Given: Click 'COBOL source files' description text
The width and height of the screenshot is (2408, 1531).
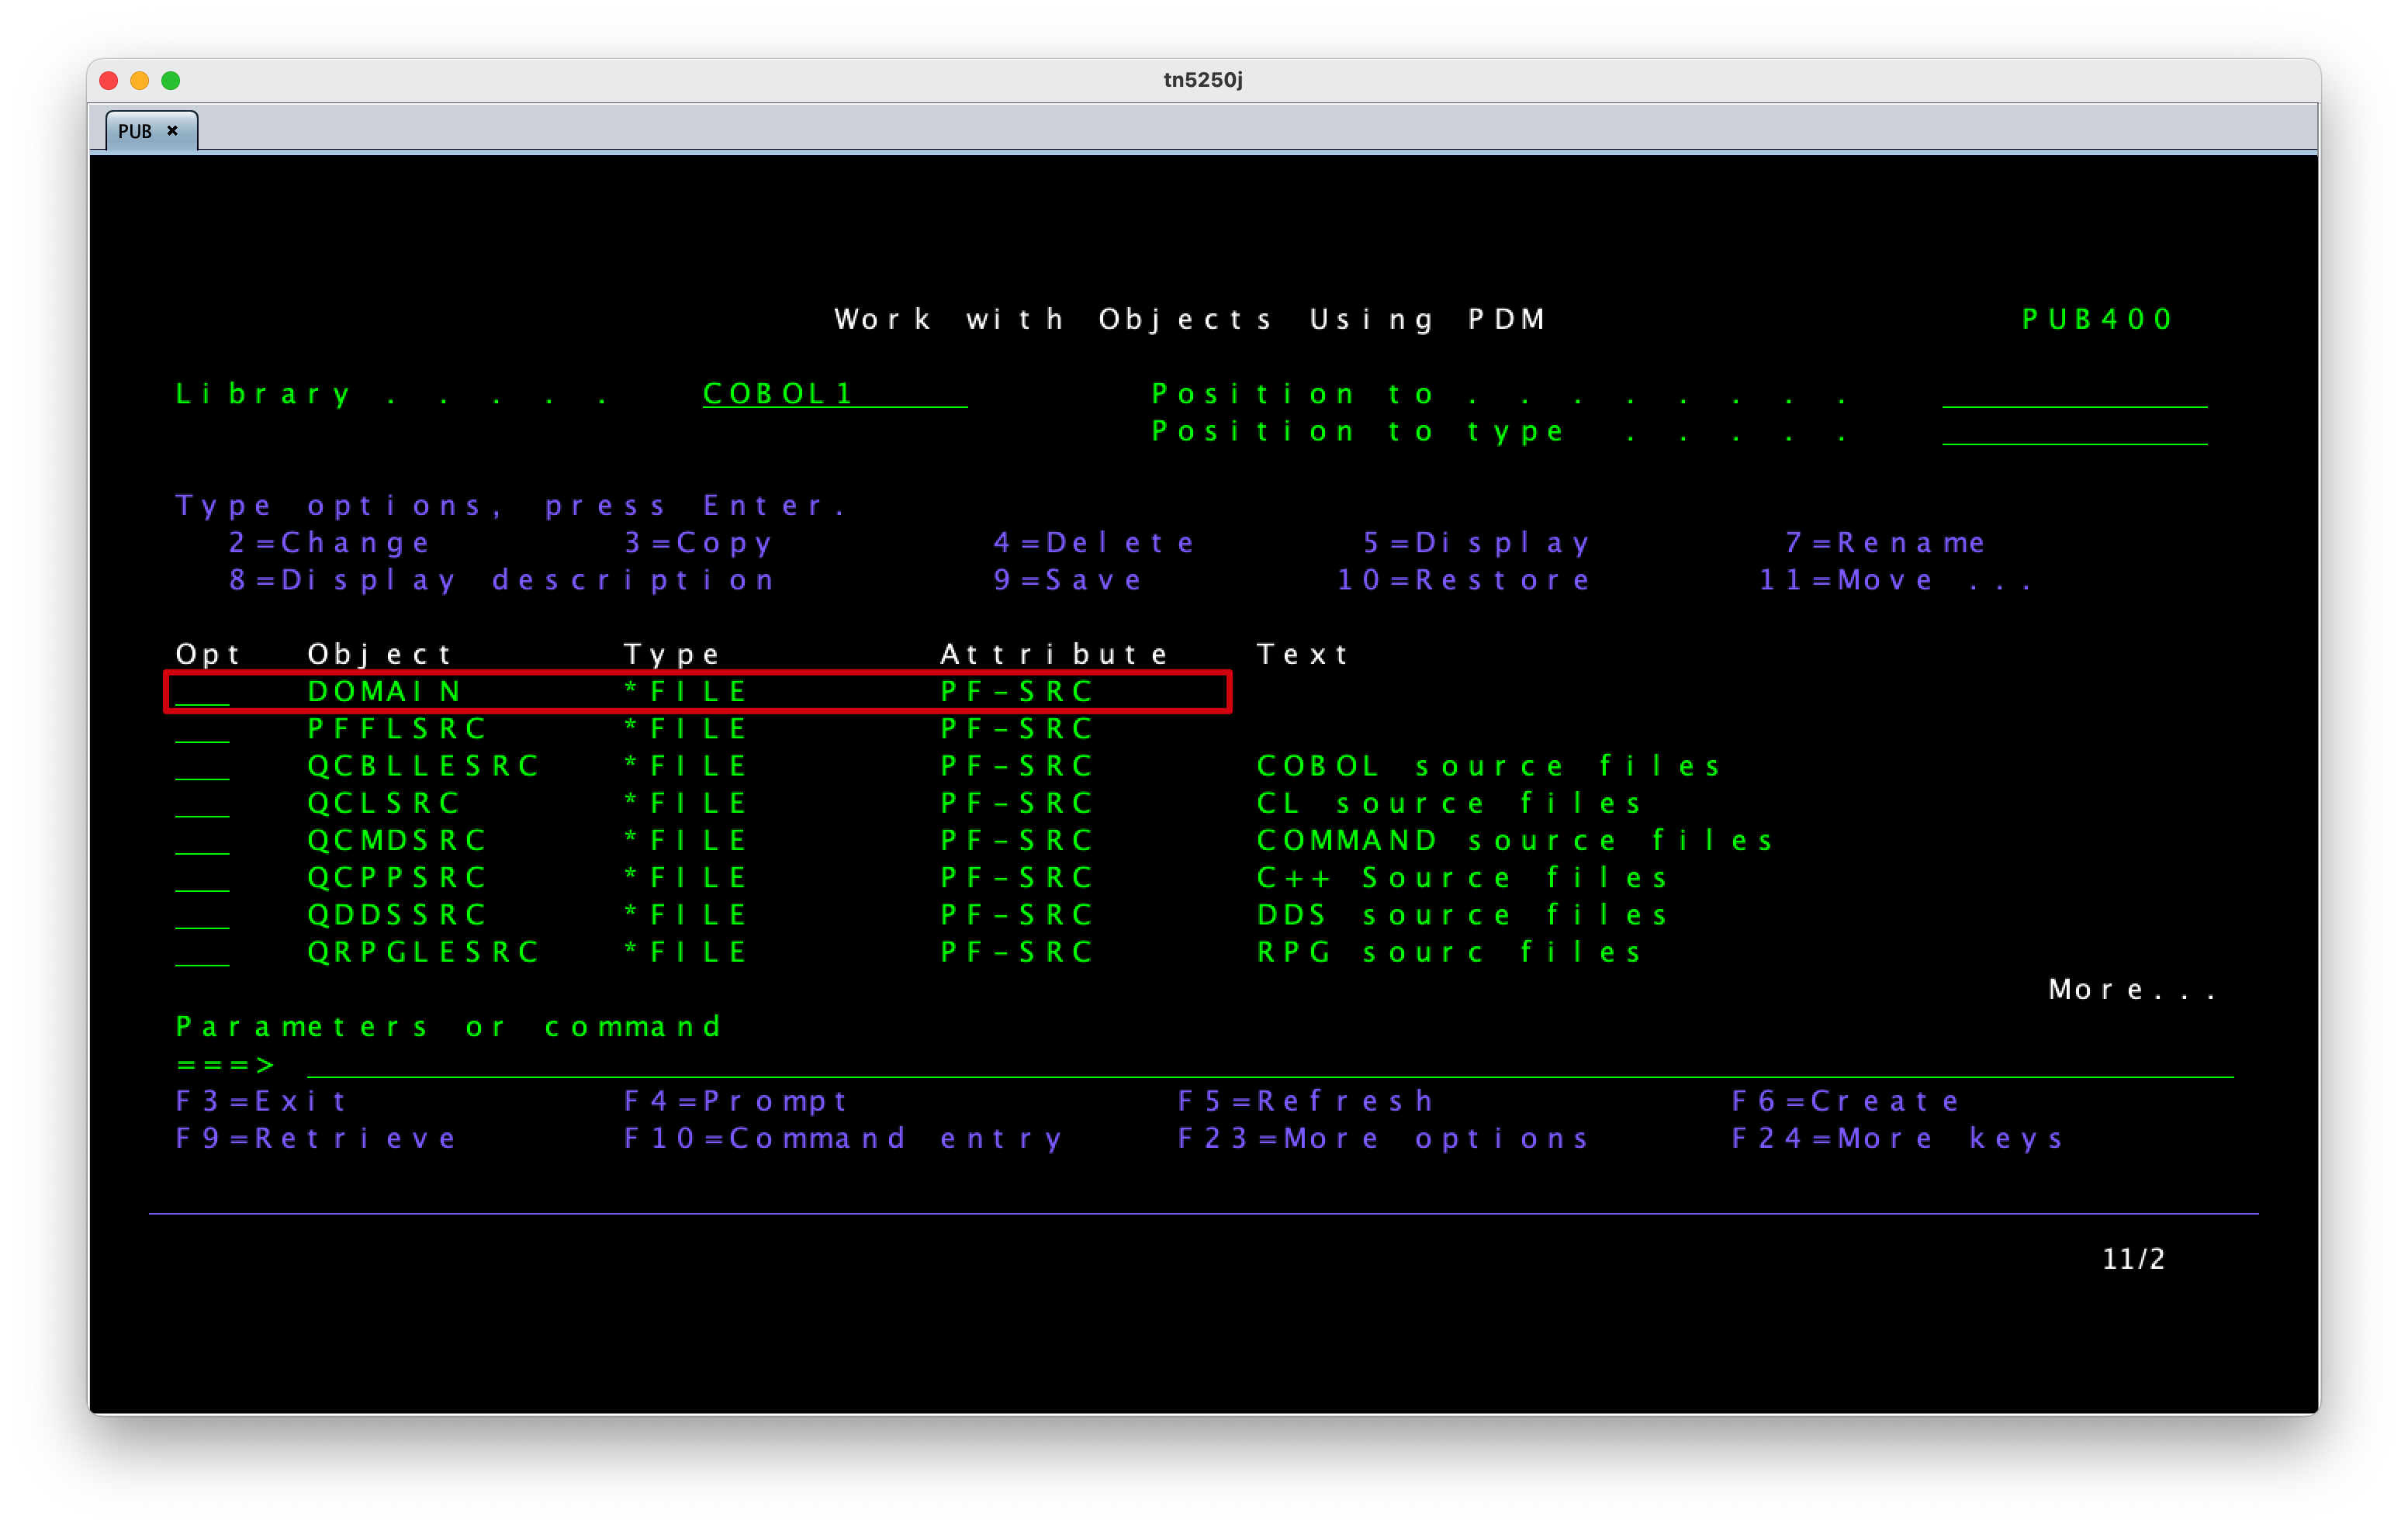Looking at the screenshot, I should coord(1488,766).
